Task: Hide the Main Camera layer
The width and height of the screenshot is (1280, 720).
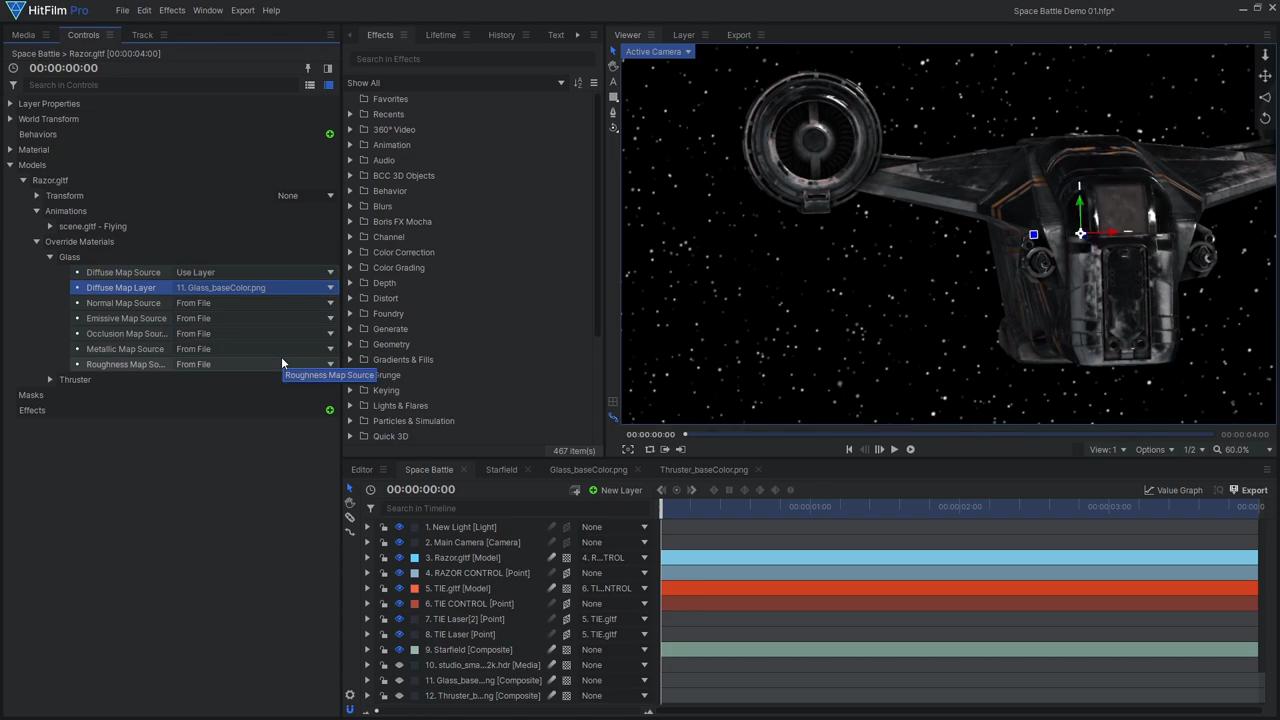Action: point(399,542)
